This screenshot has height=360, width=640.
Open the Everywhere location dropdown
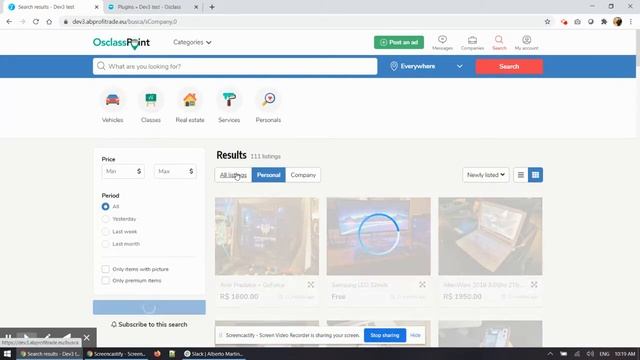point(426,67)
